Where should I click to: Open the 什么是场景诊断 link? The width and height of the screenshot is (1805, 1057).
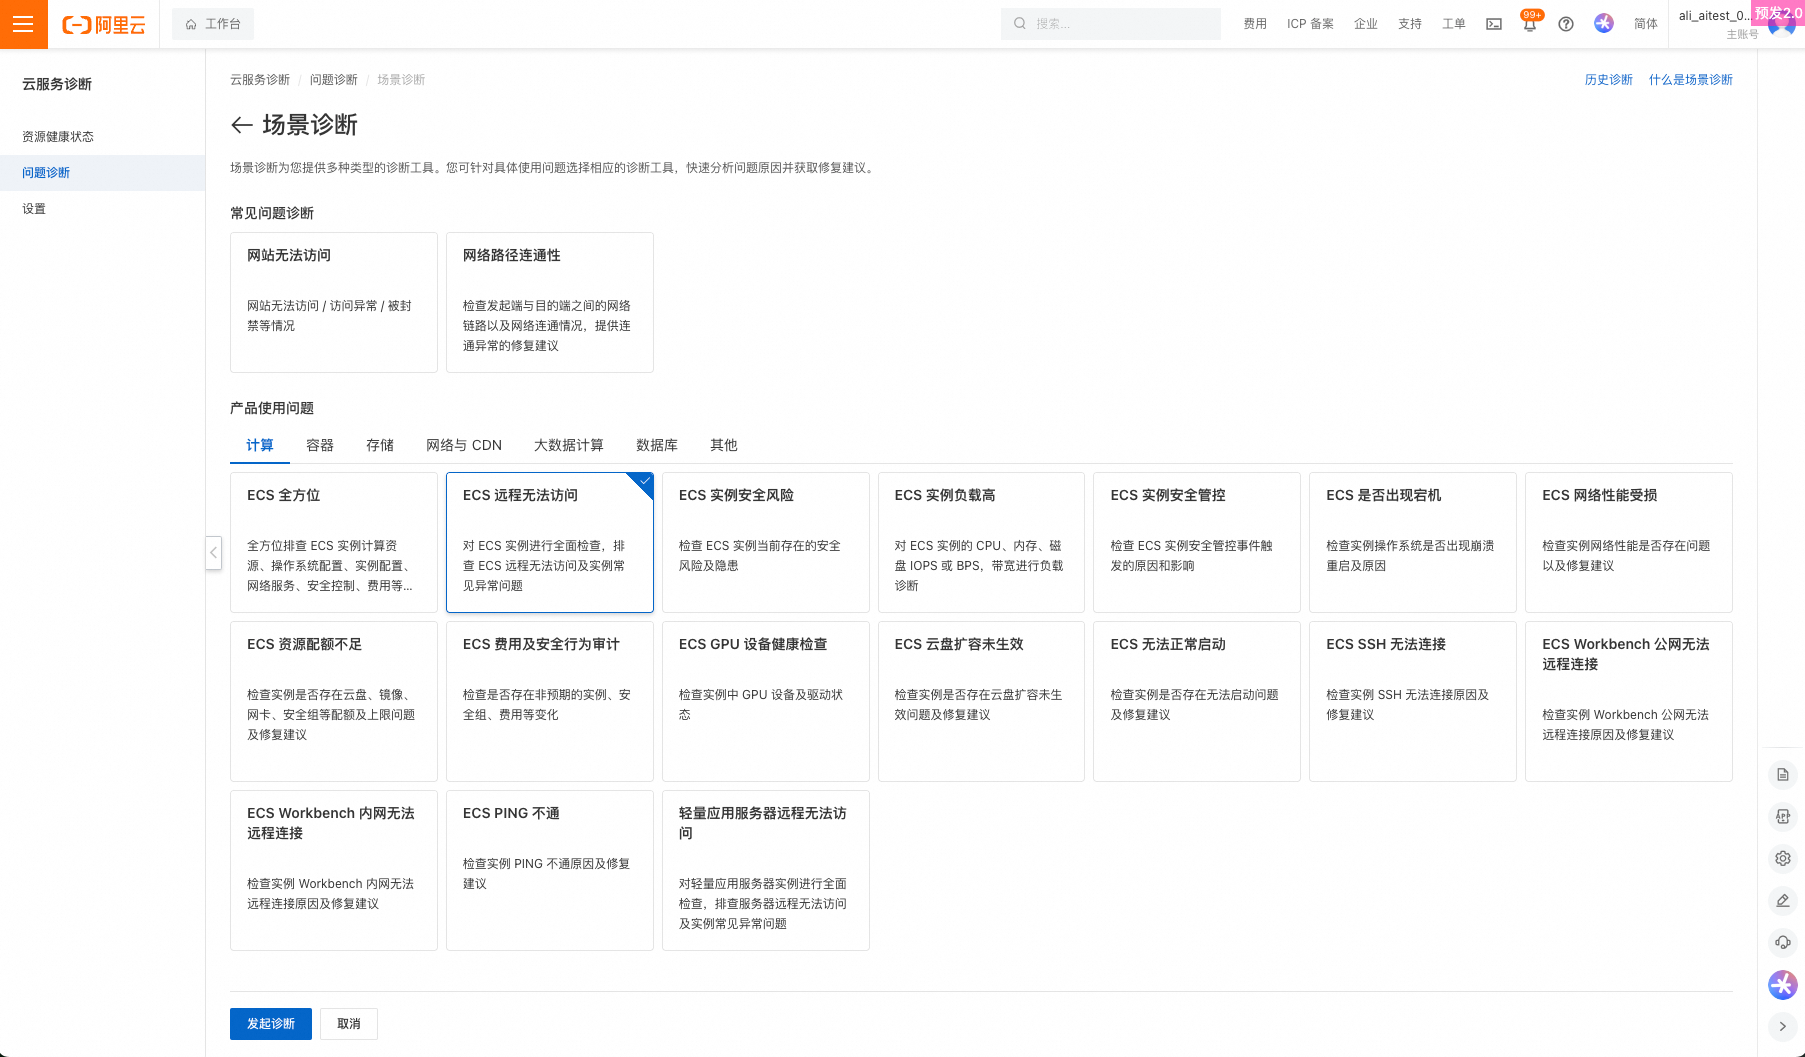click(x=1691, y=80)
